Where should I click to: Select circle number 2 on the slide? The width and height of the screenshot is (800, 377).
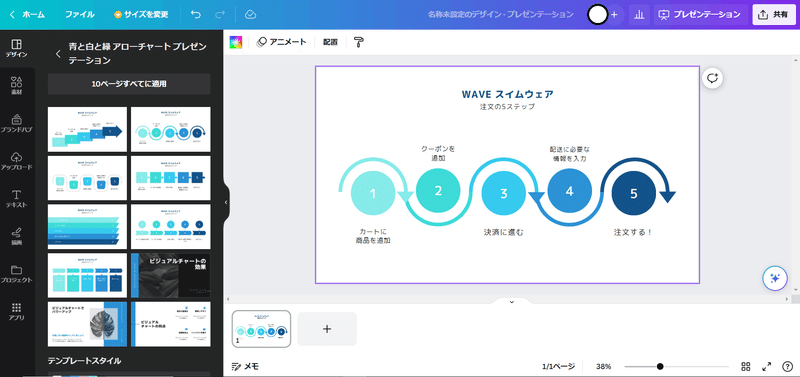438,191
